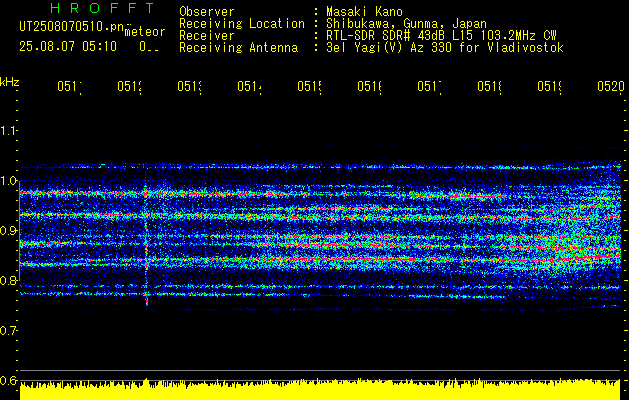The height and width of the screenshot is (400, 629).
Task: Click the 0.6 frequency axis label
Action: (8, 380)
